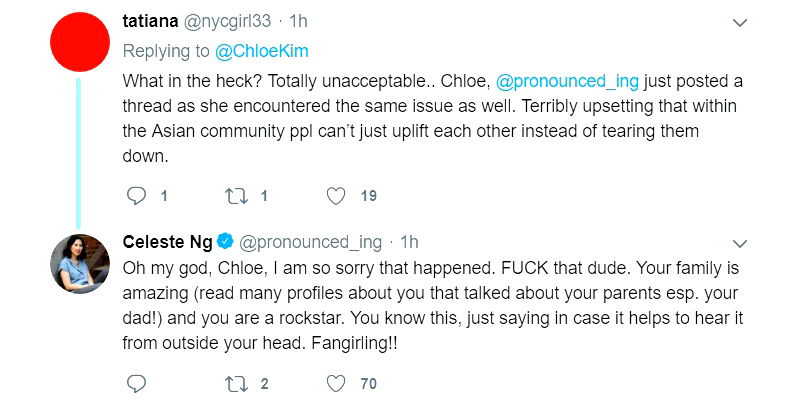Reply to tatiana's tweet
This screenshot has width=800, height=400.
pyautogui.click(x=138, y=196)
